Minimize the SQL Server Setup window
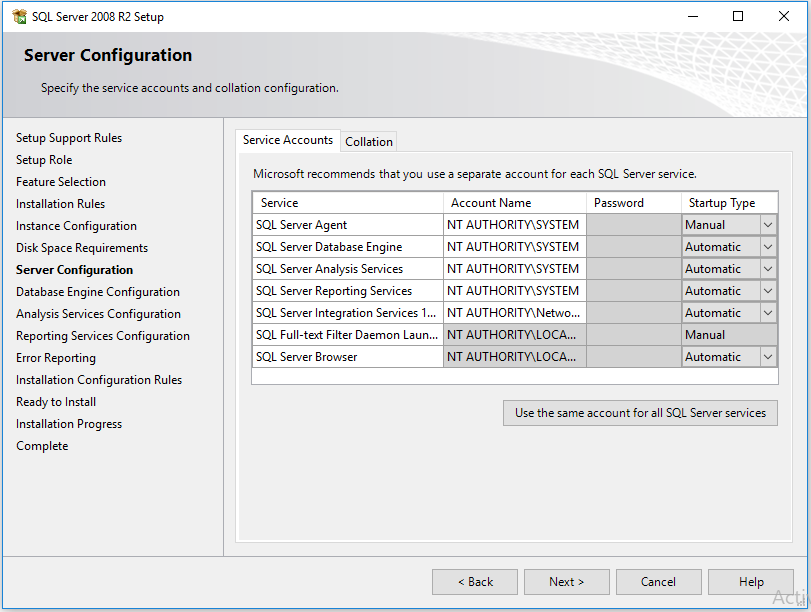 [693, 17]
